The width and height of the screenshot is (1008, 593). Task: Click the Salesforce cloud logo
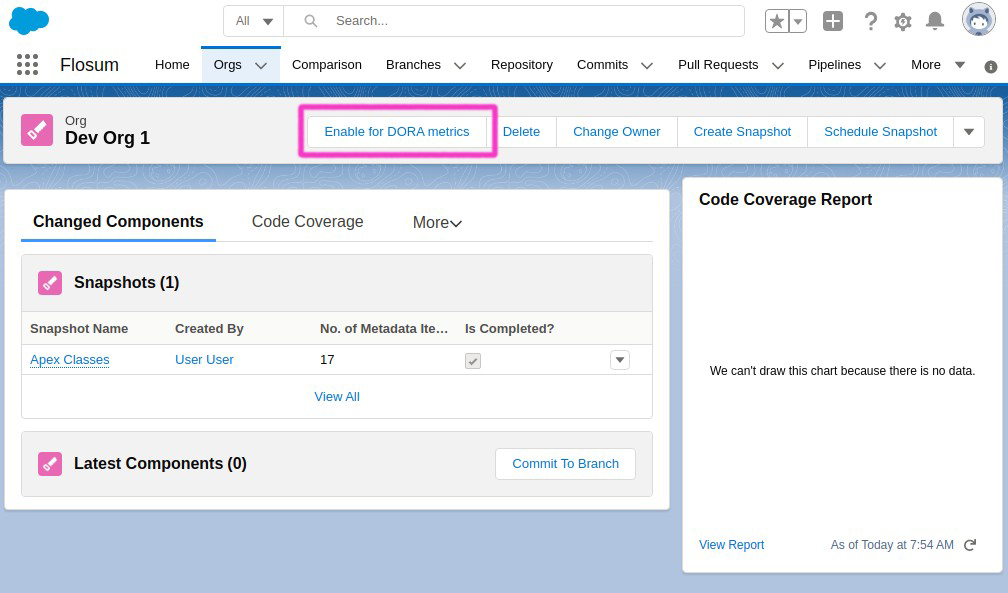(28, 20)
